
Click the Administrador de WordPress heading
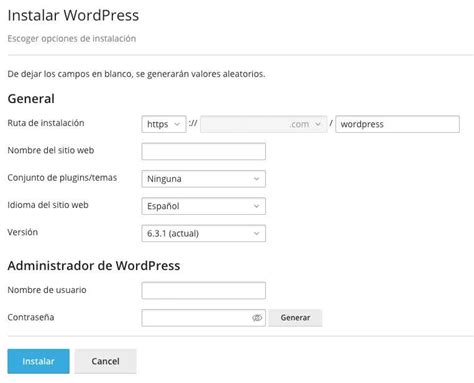click(94, 266)
